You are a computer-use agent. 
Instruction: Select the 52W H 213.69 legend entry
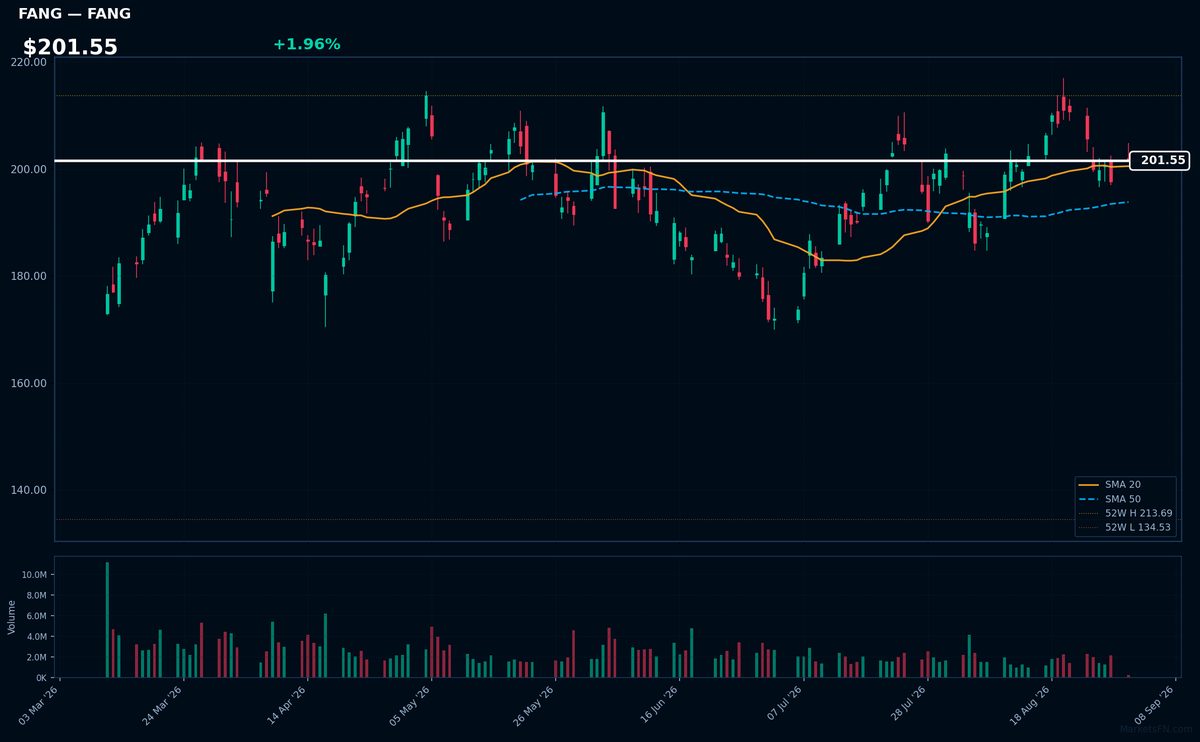click(1125, 512)
